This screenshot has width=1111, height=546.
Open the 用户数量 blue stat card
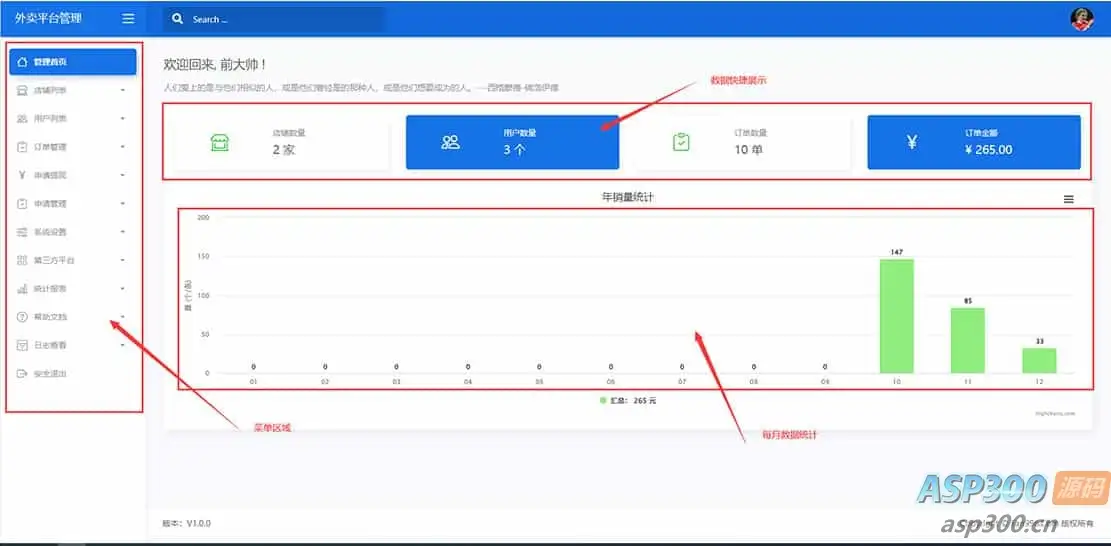(x=512, y=142)
